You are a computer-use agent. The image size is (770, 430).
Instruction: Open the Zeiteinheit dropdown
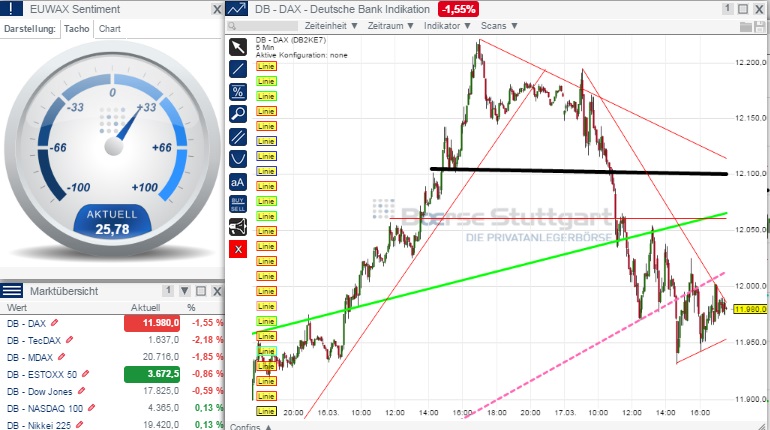click(331, 26)
